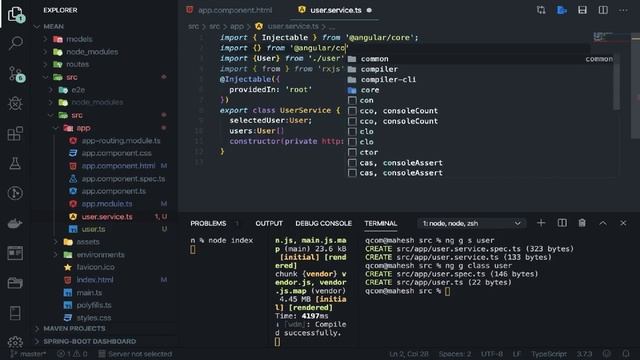
Task: Click the compare changes icon in editor toolbar
Action: [x=541, y=10]
